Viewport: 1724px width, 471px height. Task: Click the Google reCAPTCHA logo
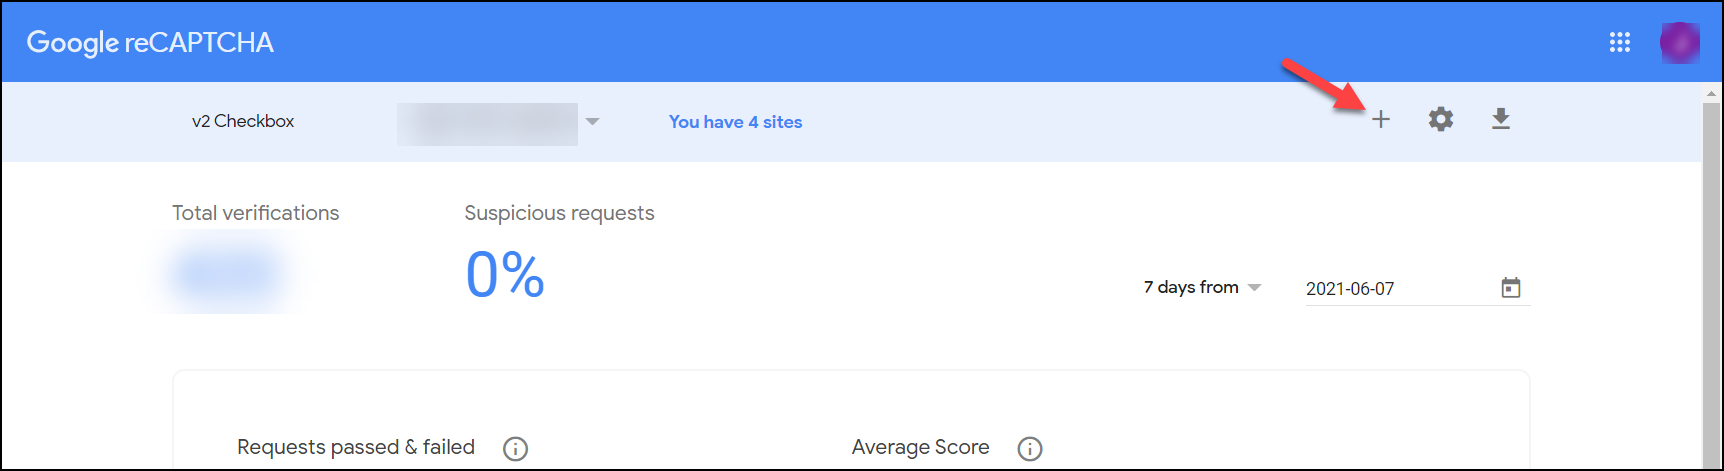click(150, 42)
